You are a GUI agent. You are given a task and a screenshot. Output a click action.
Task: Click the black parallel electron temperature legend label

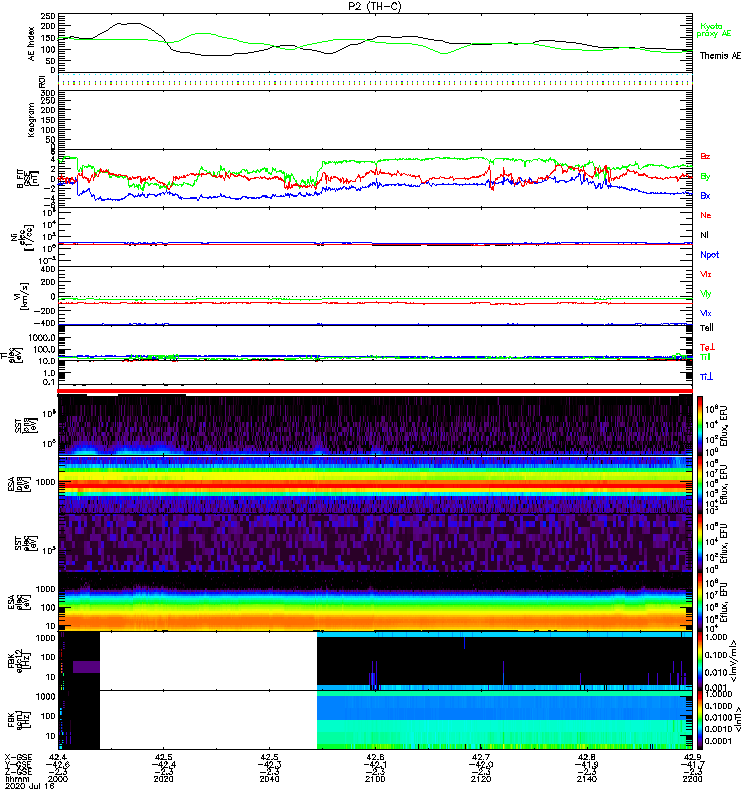(707, 328)
